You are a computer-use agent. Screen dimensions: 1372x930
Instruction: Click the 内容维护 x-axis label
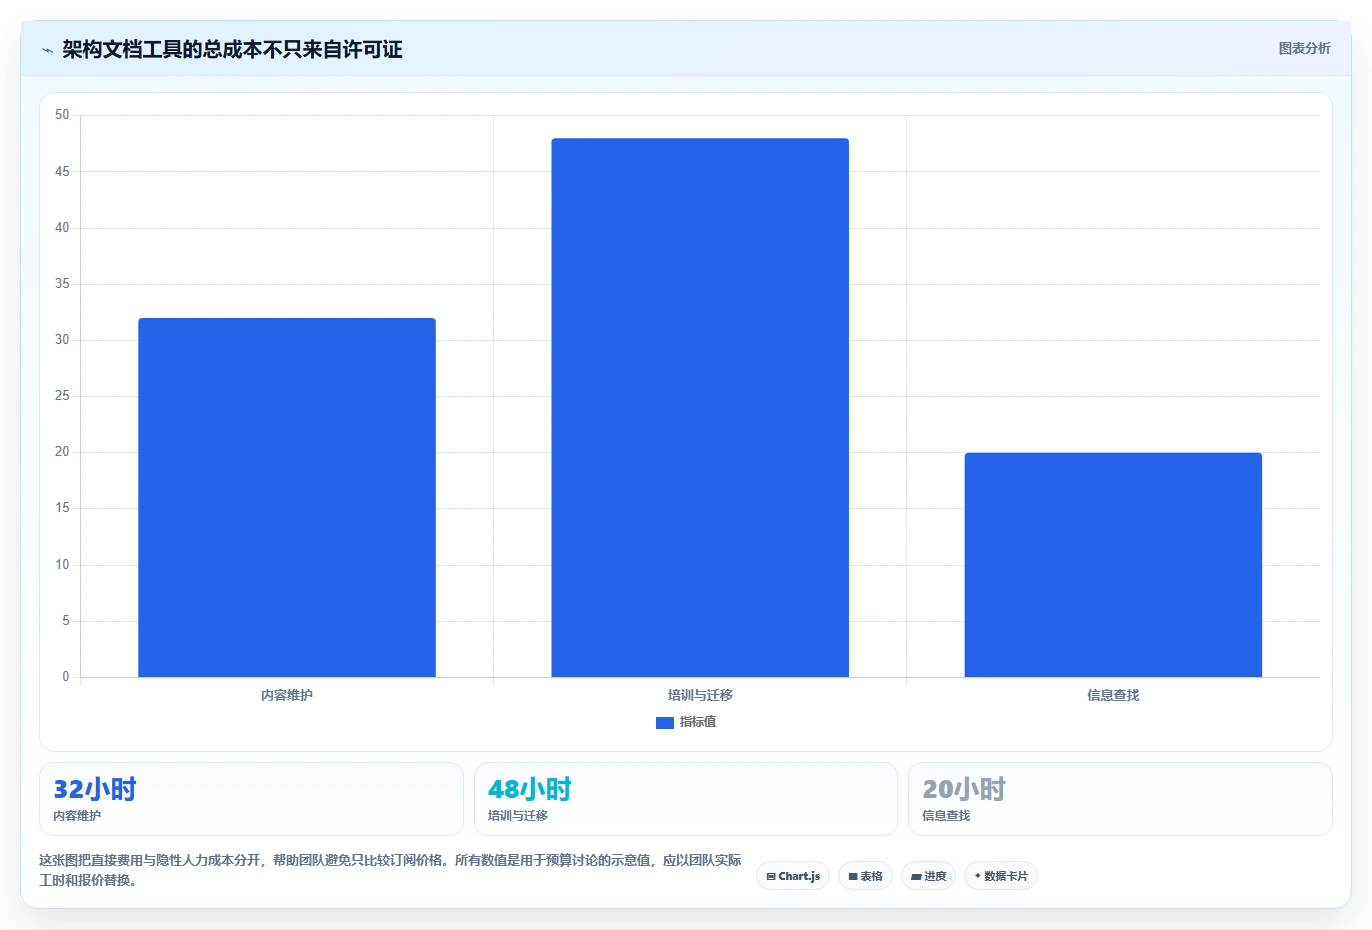(287, 695)
